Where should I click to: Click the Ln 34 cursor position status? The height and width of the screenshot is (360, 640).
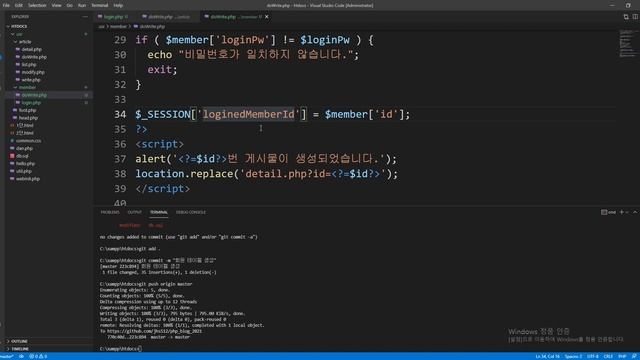[x=547, y=356]
